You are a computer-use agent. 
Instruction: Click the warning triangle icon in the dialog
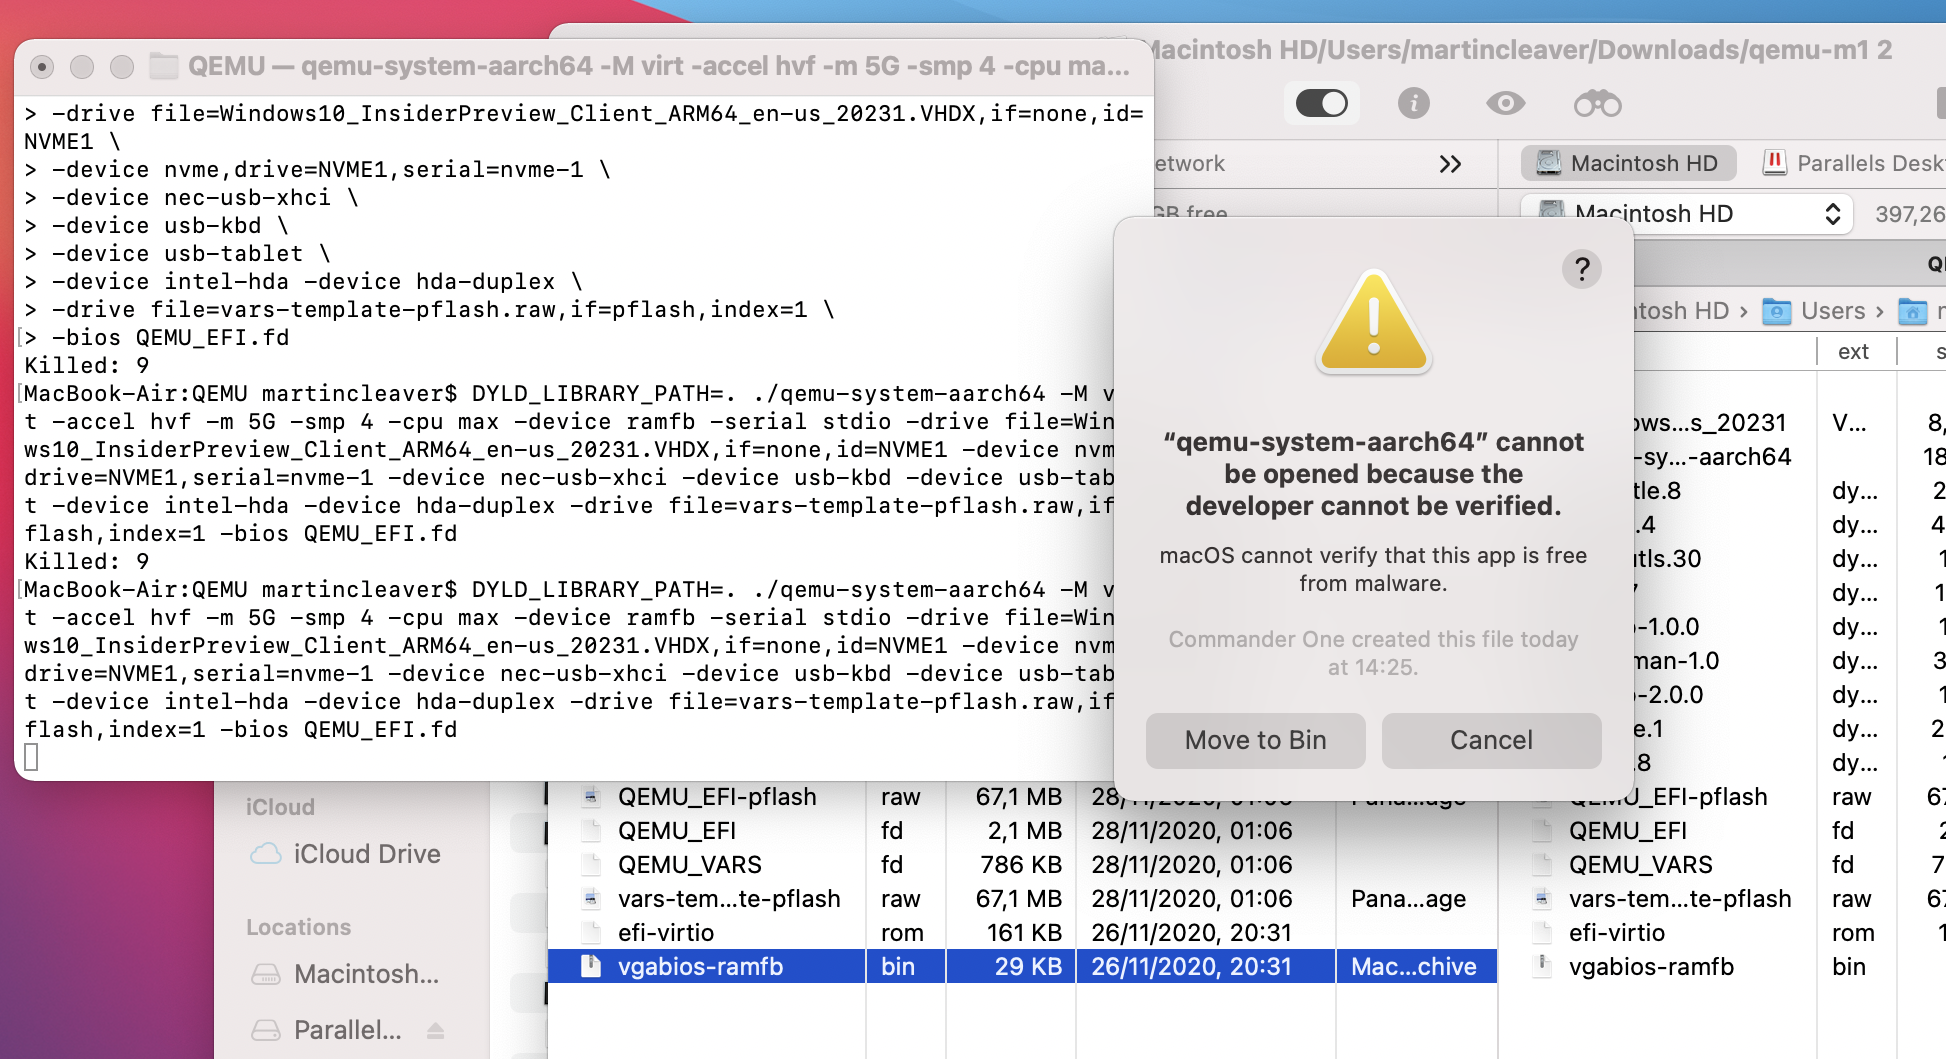point(1374,323)
